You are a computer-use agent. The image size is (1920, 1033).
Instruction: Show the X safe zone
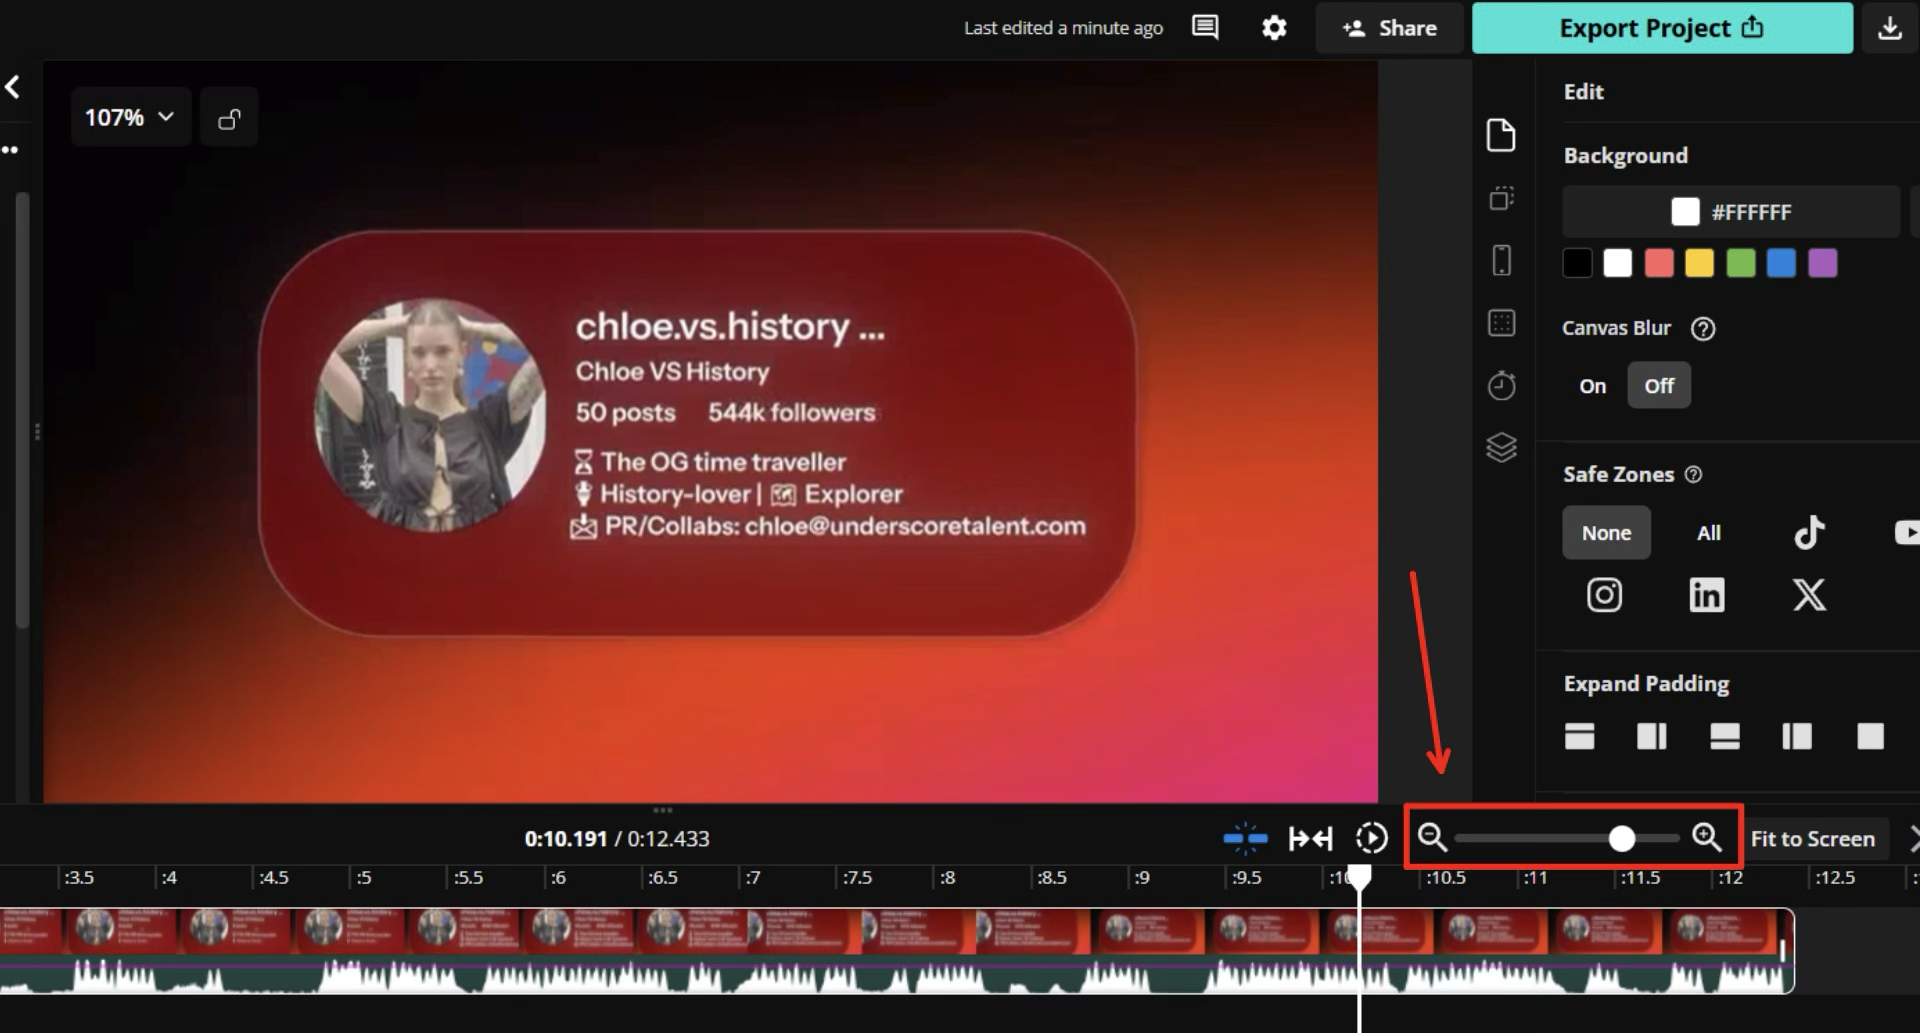click(x=1809, y=595)
